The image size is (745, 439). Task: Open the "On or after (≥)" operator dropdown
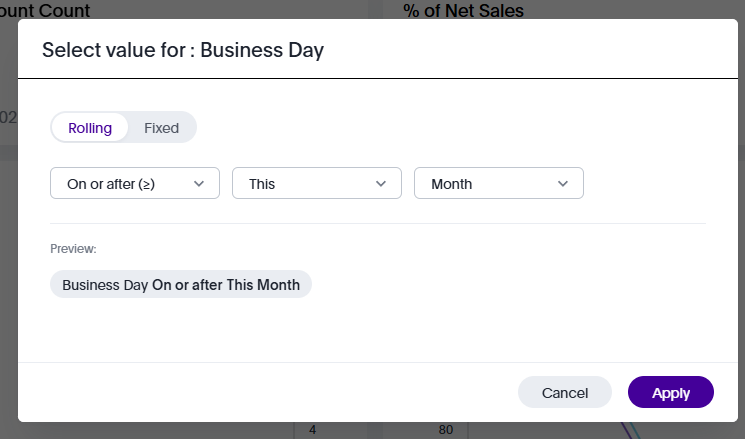[134, 184]
